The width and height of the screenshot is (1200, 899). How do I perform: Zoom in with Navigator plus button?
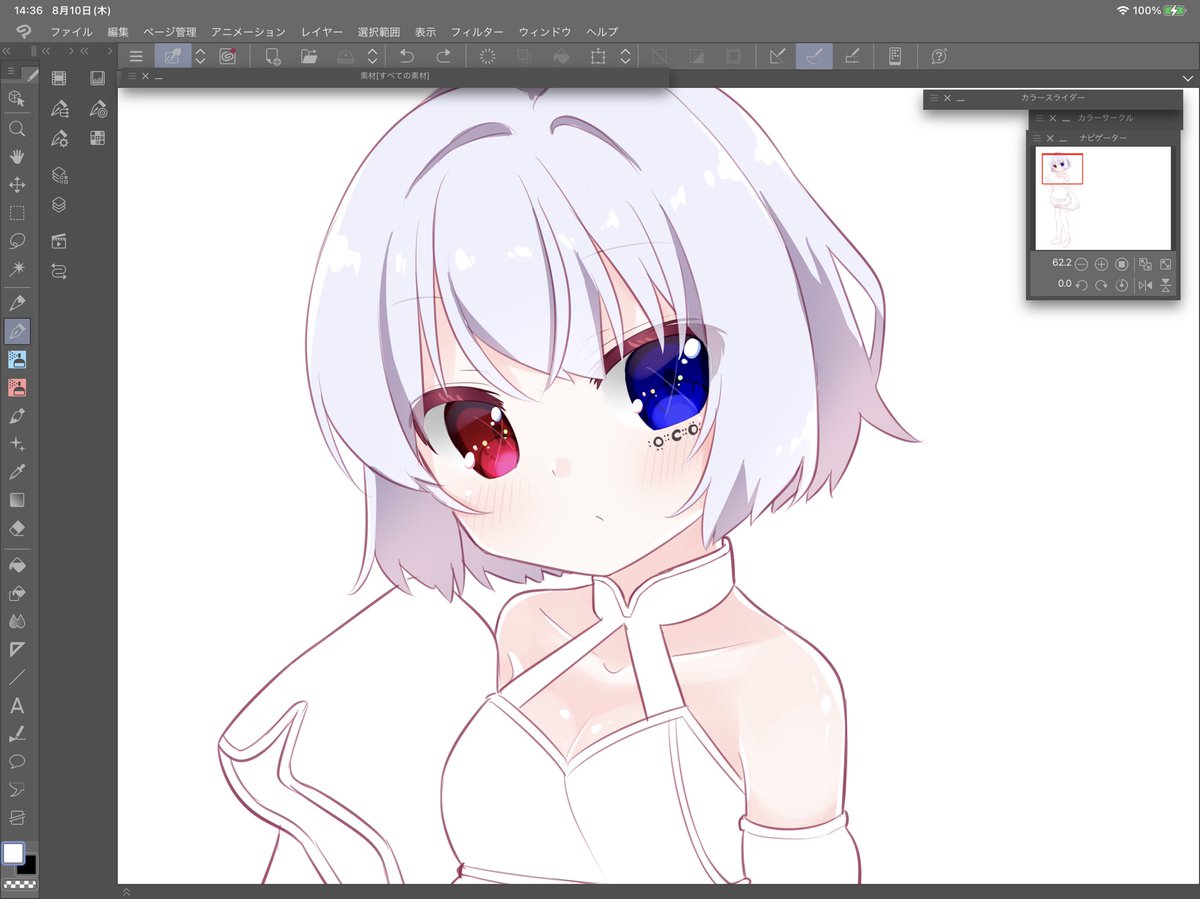point(1101,264)
